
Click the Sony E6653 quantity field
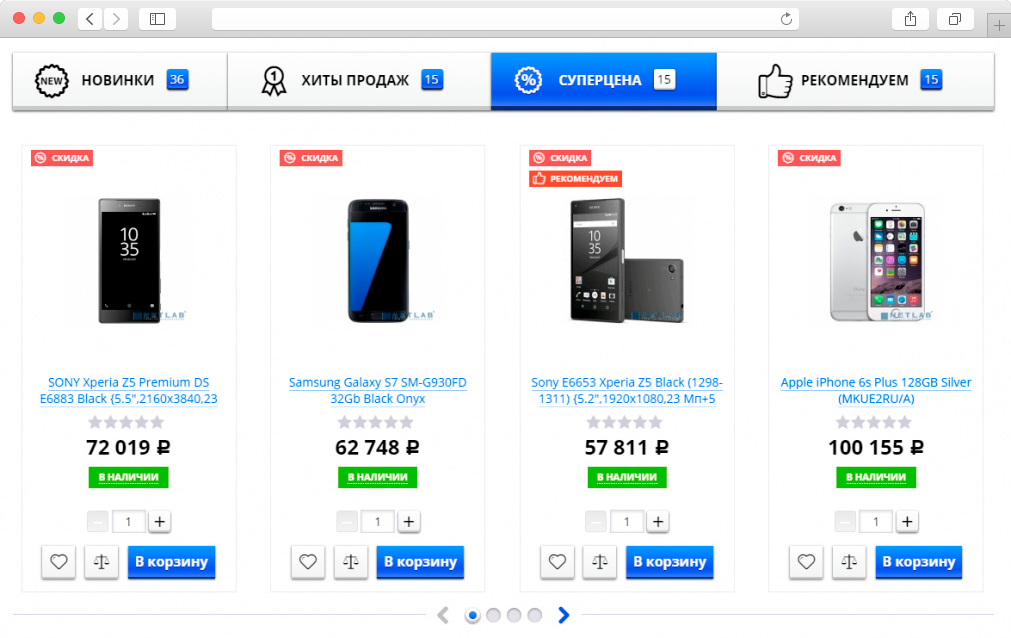click(627, 521)
